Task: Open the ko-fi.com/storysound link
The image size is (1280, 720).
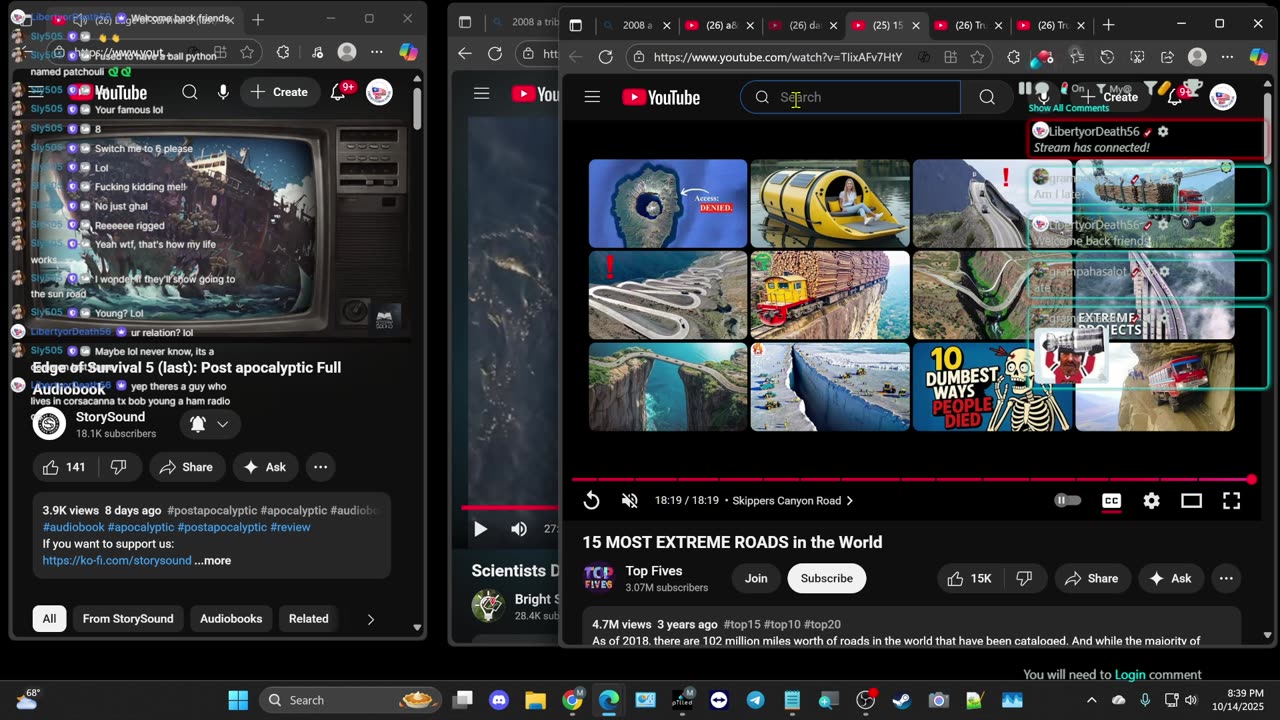Action: (117, 561)
